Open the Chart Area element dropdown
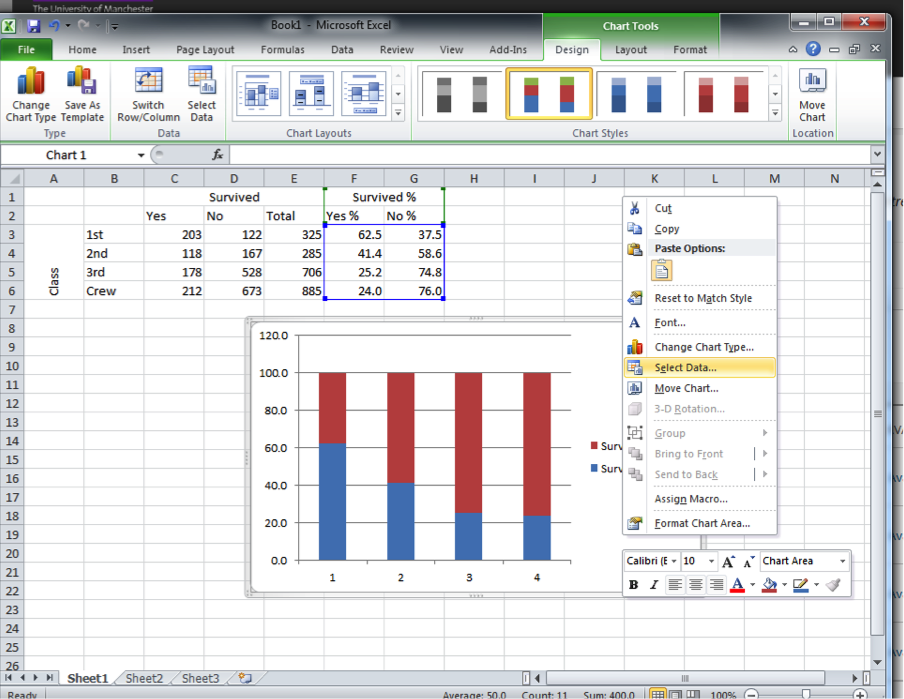Screen dimensions: 904x699 coord(842,562)
